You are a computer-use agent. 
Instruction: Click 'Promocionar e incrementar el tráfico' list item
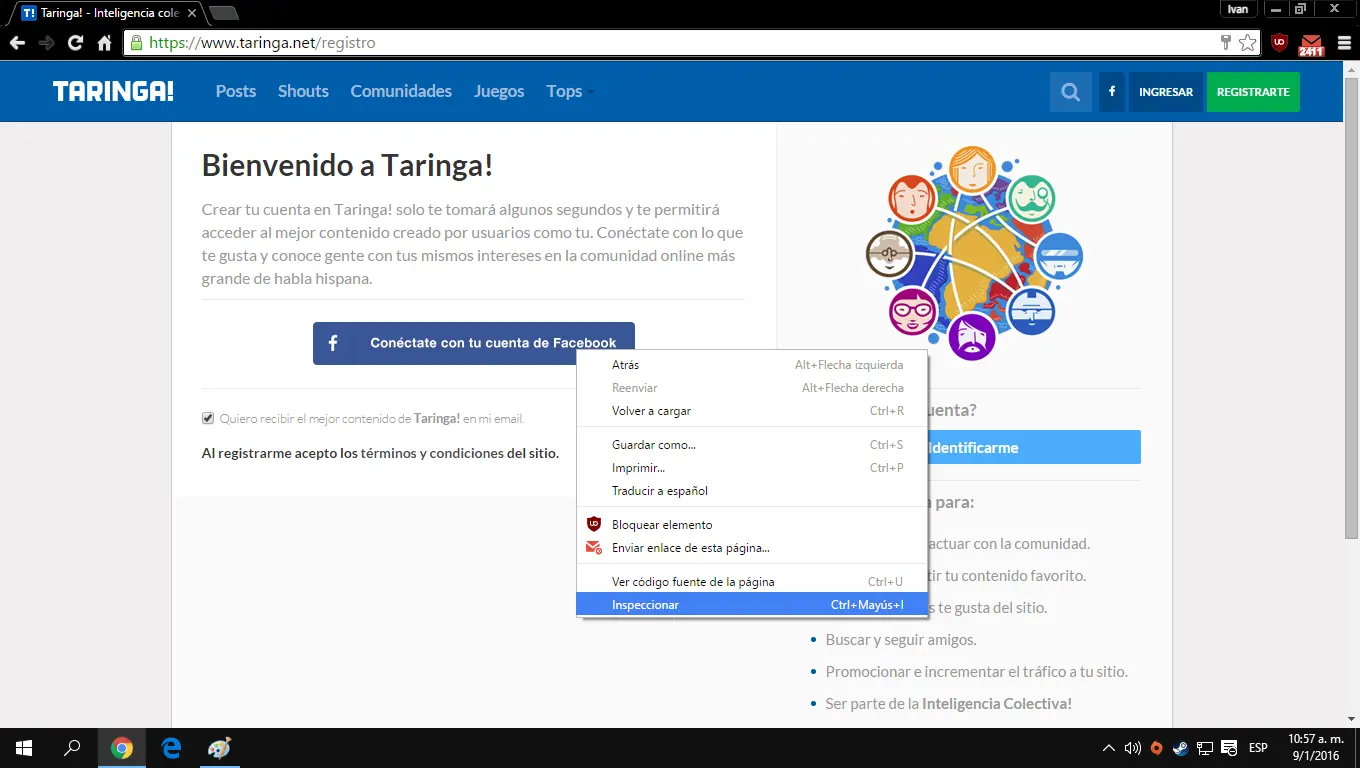(x=976, y=672)
